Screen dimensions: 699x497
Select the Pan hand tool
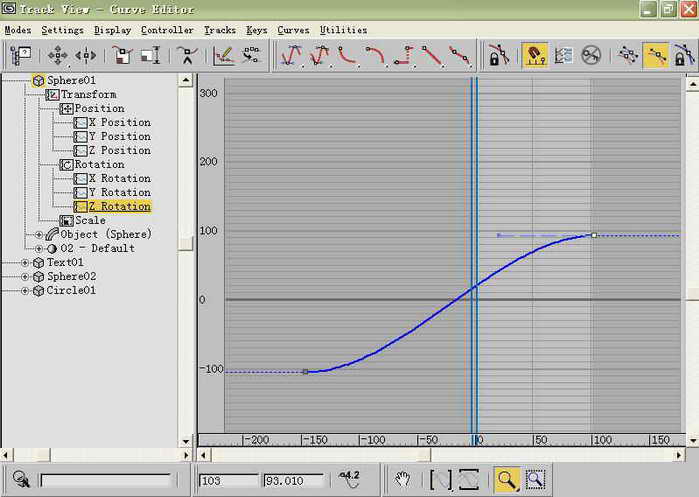pyautogui.click(x=402, y=480)
